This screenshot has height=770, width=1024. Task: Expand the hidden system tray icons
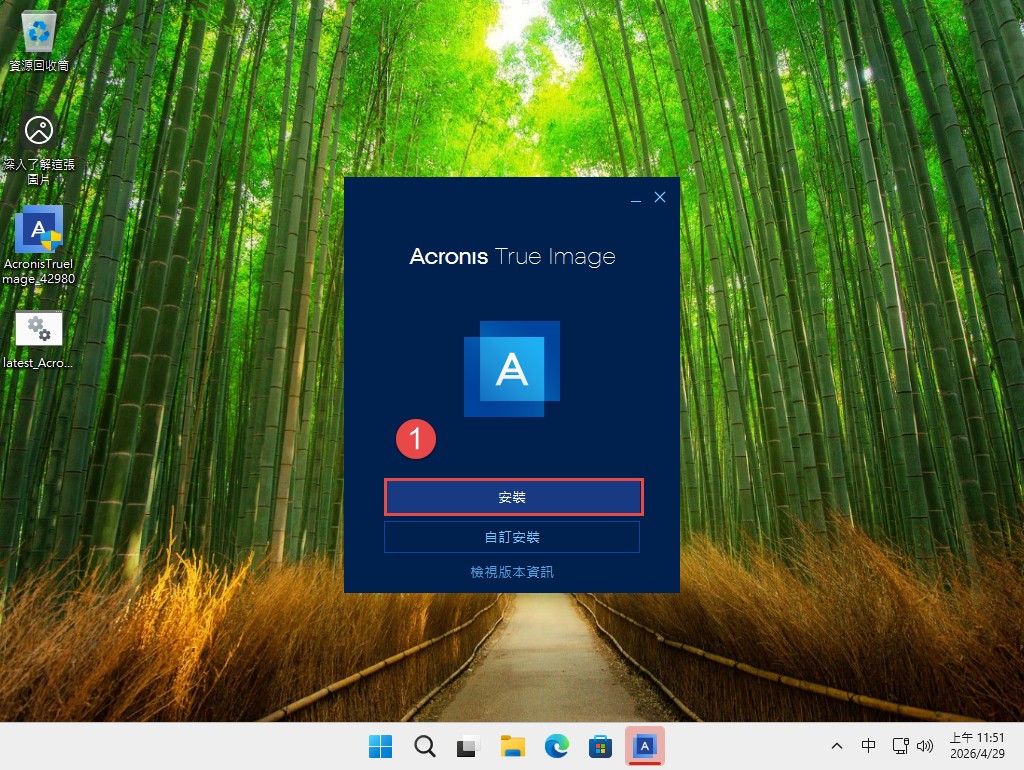pyautogui.click(x=837, y=746)
